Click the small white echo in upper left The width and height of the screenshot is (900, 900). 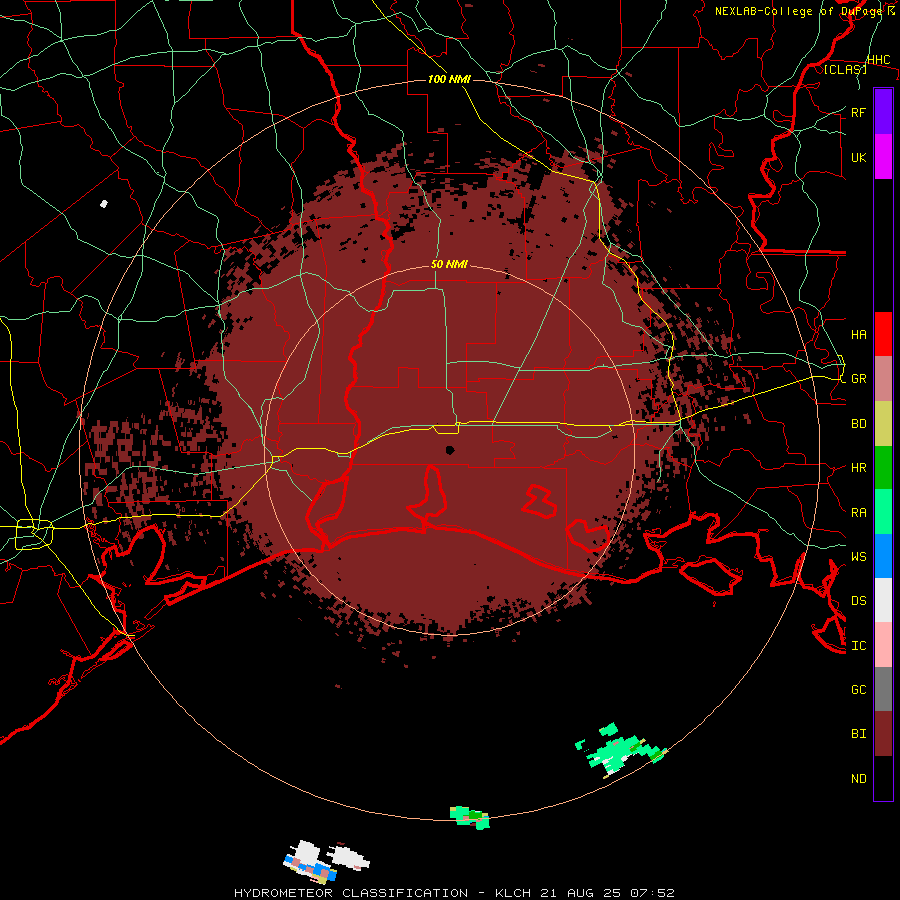104,204
